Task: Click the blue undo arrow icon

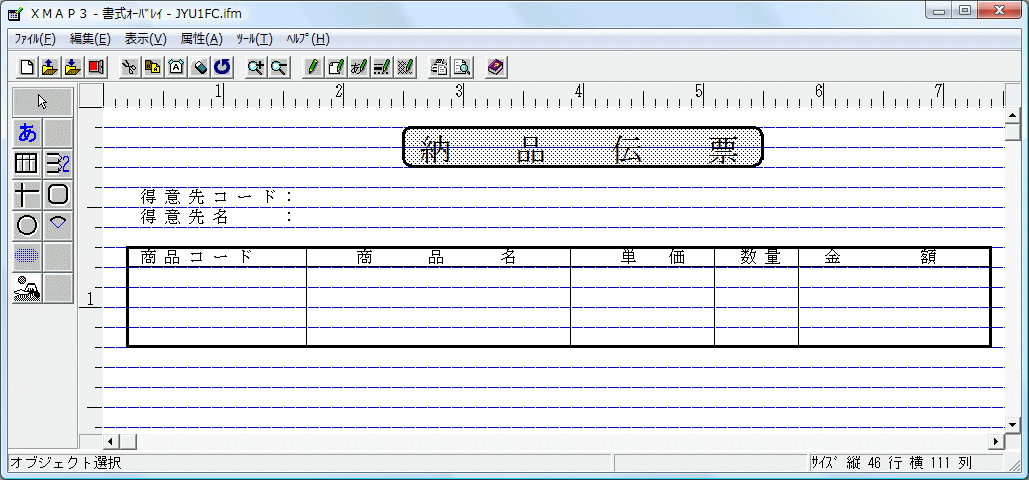Action: [x=223, y=66]
